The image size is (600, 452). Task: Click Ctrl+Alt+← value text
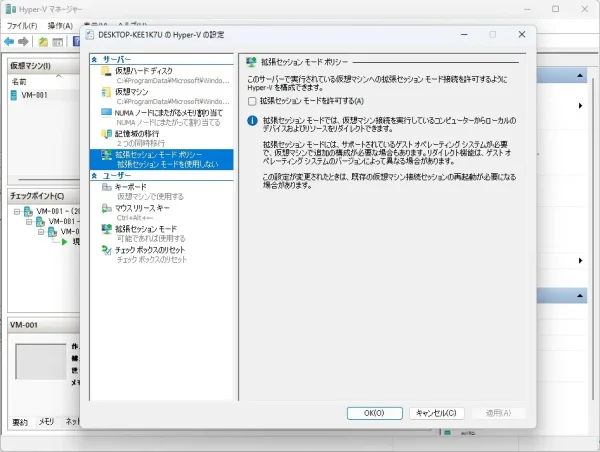[x=135, y=218]
